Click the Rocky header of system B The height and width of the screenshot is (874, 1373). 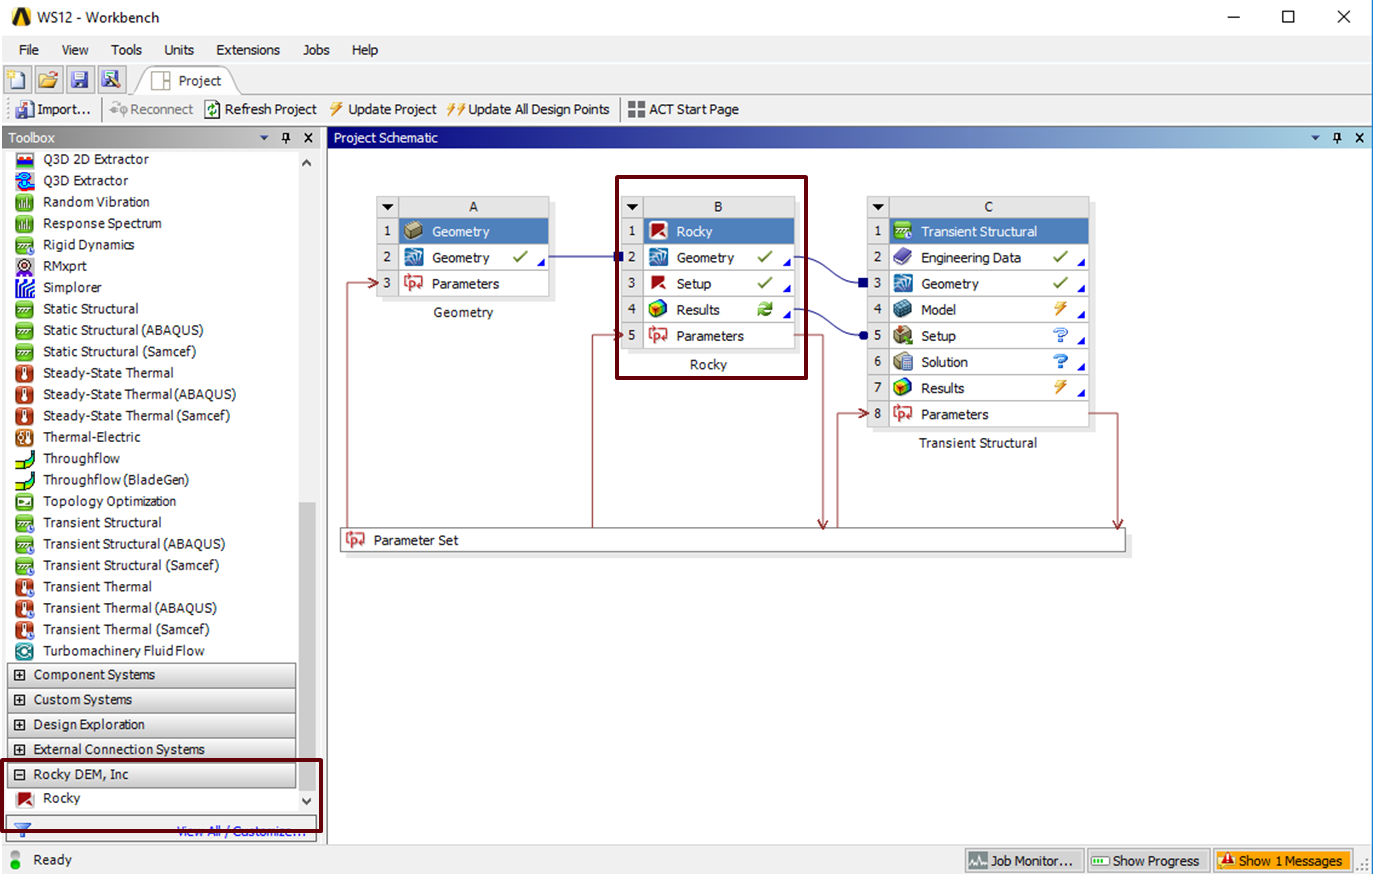coord(718,231)
